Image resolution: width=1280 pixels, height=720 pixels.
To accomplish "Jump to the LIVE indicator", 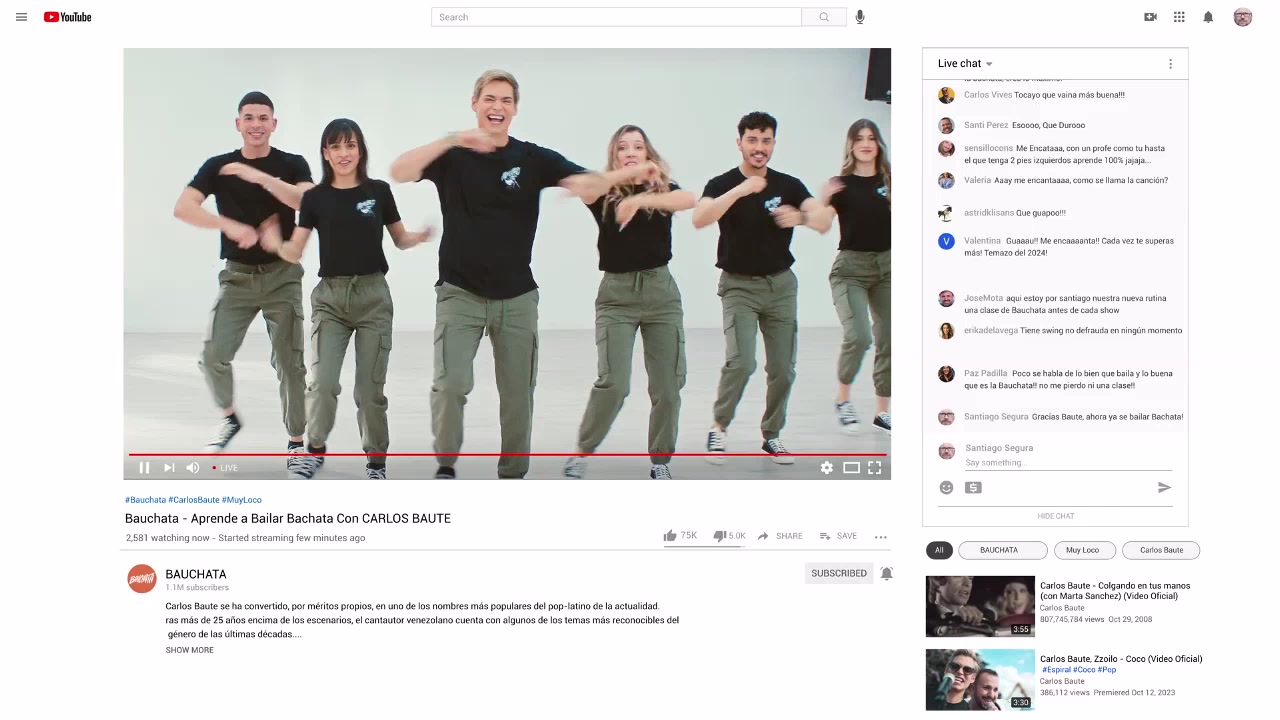I will (x=225, y=468).
